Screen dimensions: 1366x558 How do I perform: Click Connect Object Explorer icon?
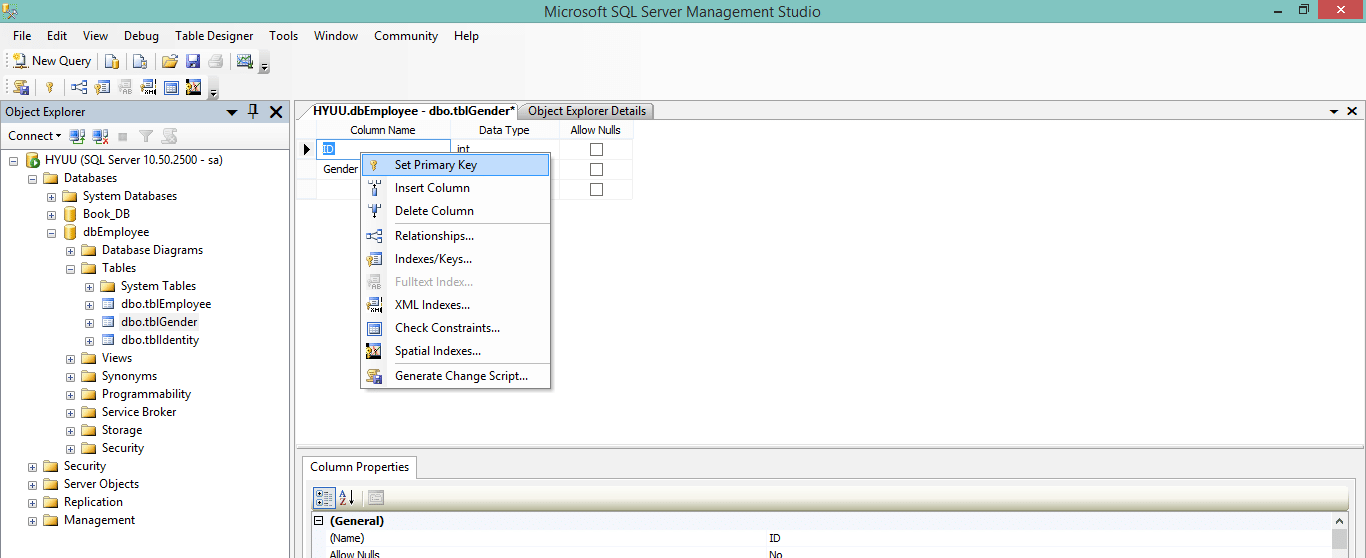click(78, 136)
